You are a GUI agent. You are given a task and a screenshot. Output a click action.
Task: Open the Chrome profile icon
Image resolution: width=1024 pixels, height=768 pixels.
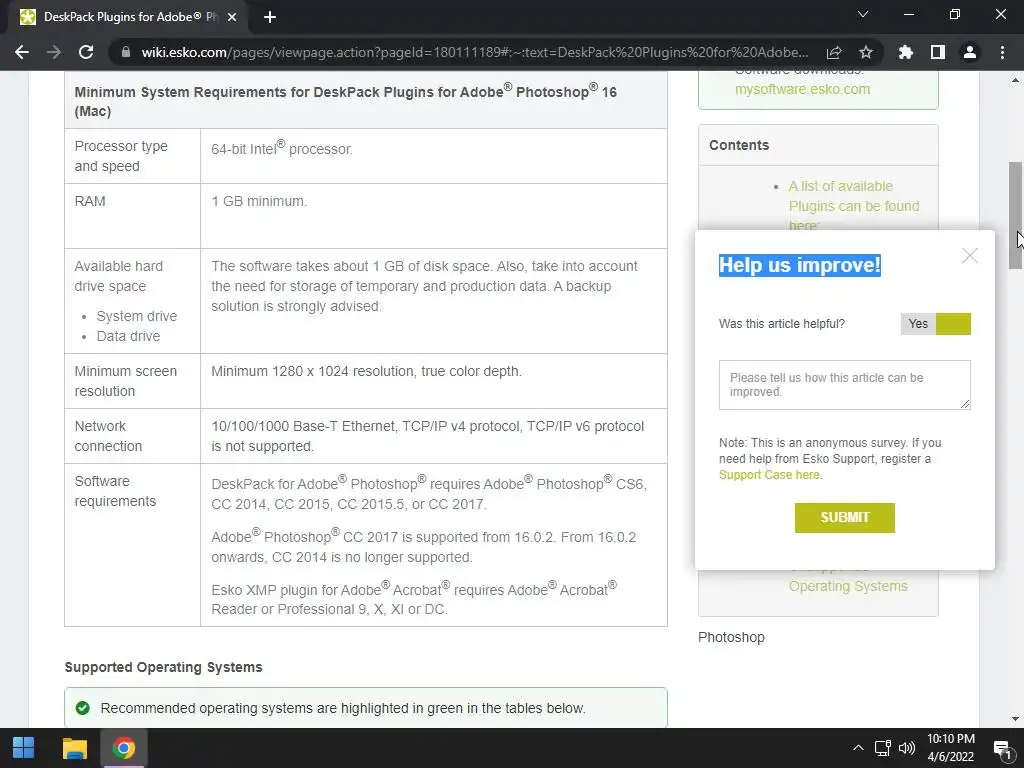(x=970, y=52)
